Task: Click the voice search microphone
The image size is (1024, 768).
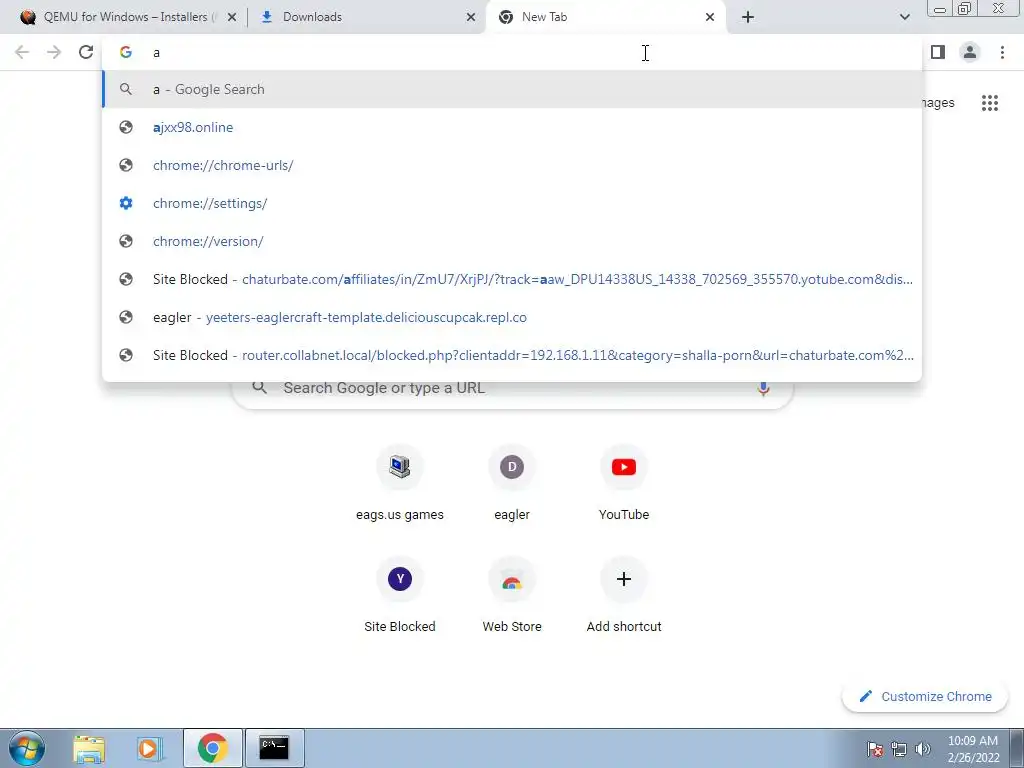Action: coord(763,388)
